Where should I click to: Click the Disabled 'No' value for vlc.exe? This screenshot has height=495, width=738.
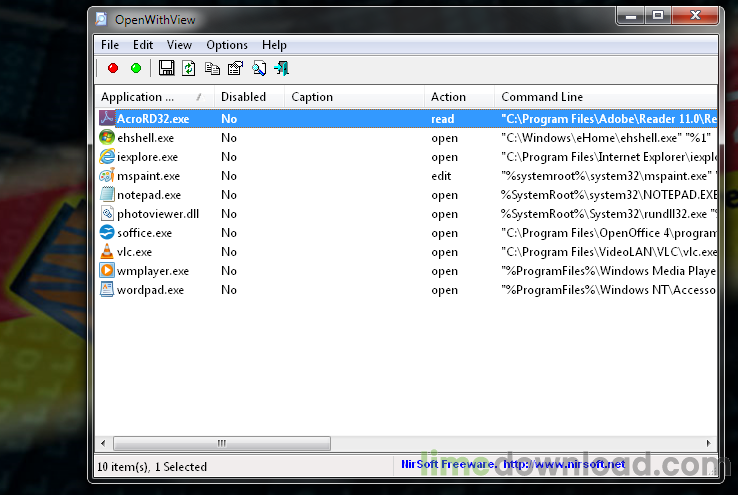pos(229,252)
